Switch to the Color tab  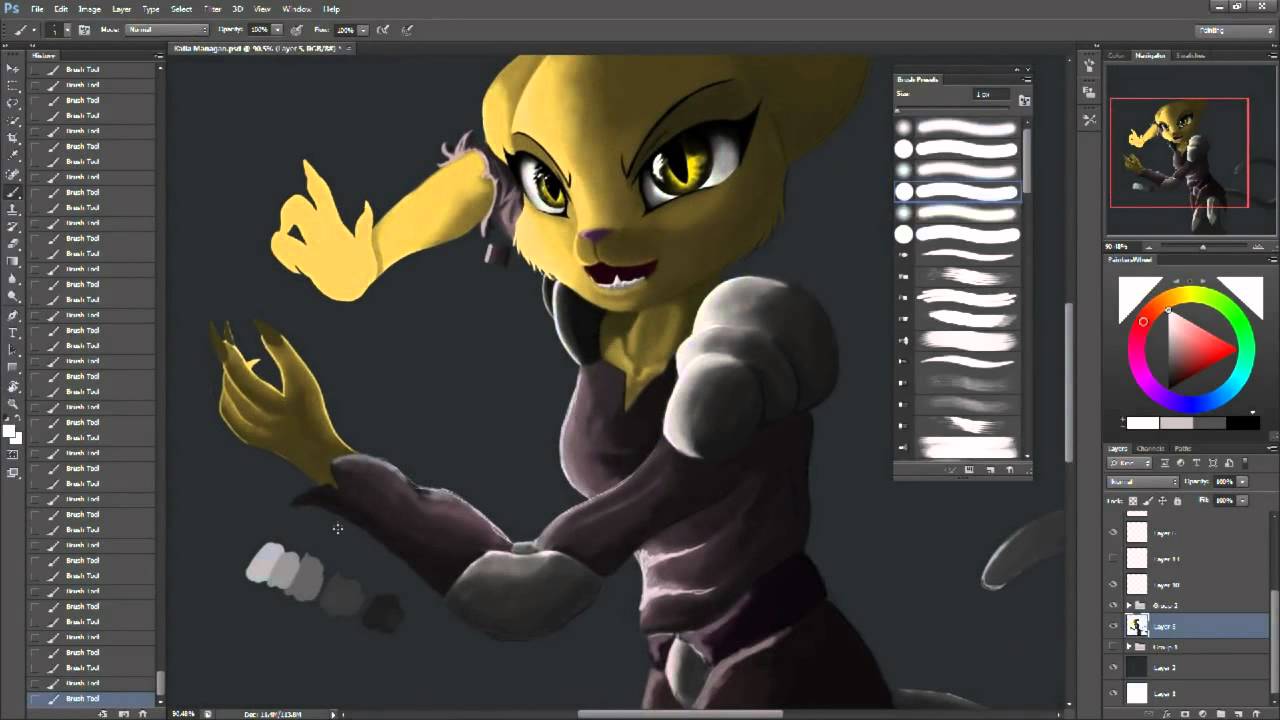[x=1117, y=56]
